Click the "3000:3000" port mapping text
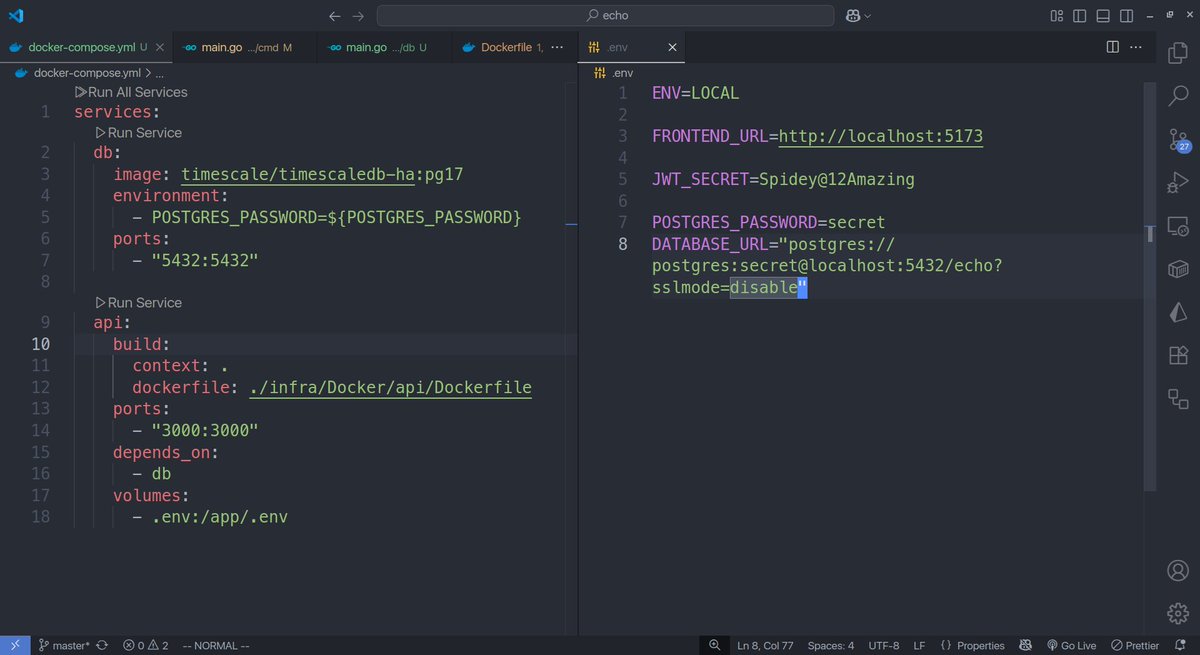 click(205, 430)
